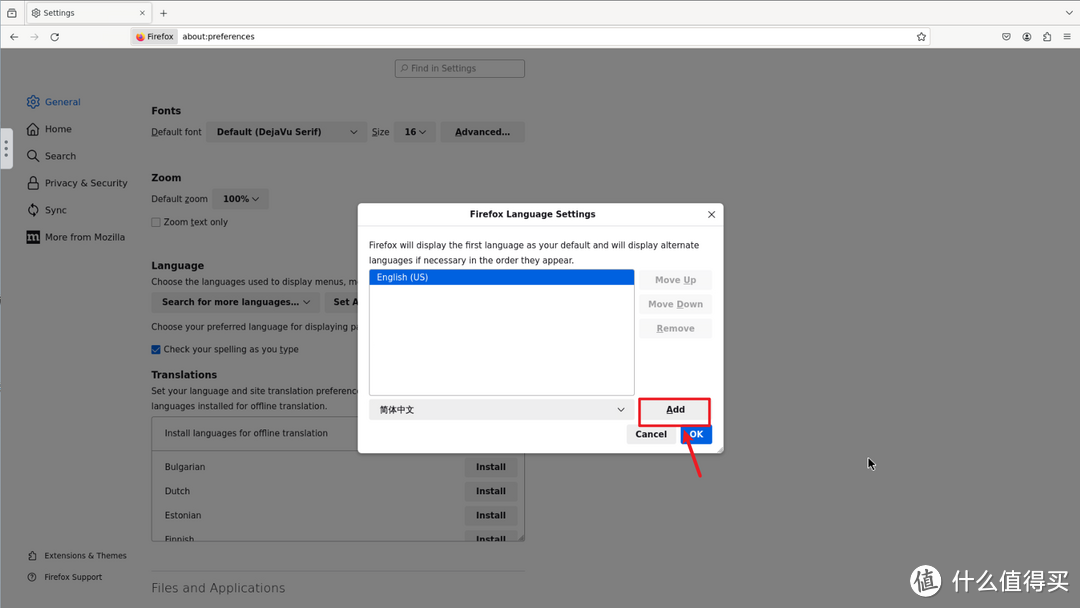Confirm language settings with OK
This screenshot has height=608, width=1080.
click(x=696, y=434)
